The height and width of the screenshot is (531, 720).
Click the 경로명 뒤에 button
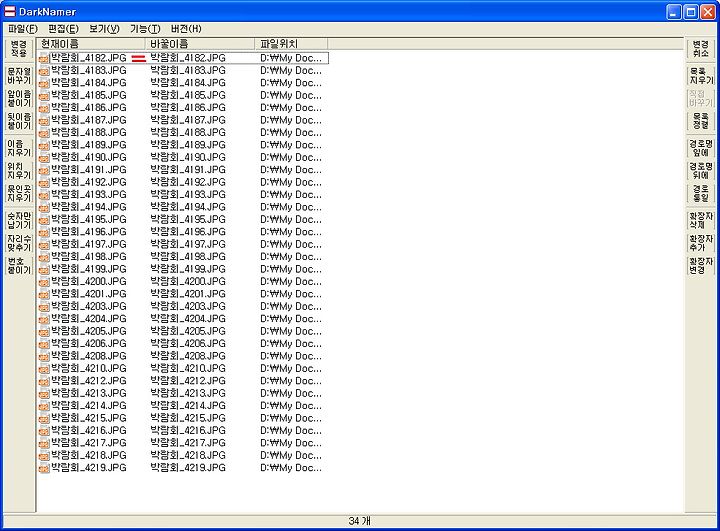click(701, 170)
